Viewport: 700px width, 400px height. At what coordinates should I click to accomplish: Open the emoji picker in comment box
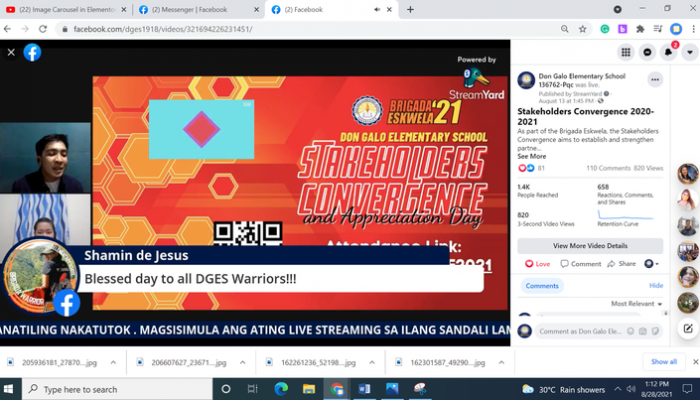click(630, 331)
